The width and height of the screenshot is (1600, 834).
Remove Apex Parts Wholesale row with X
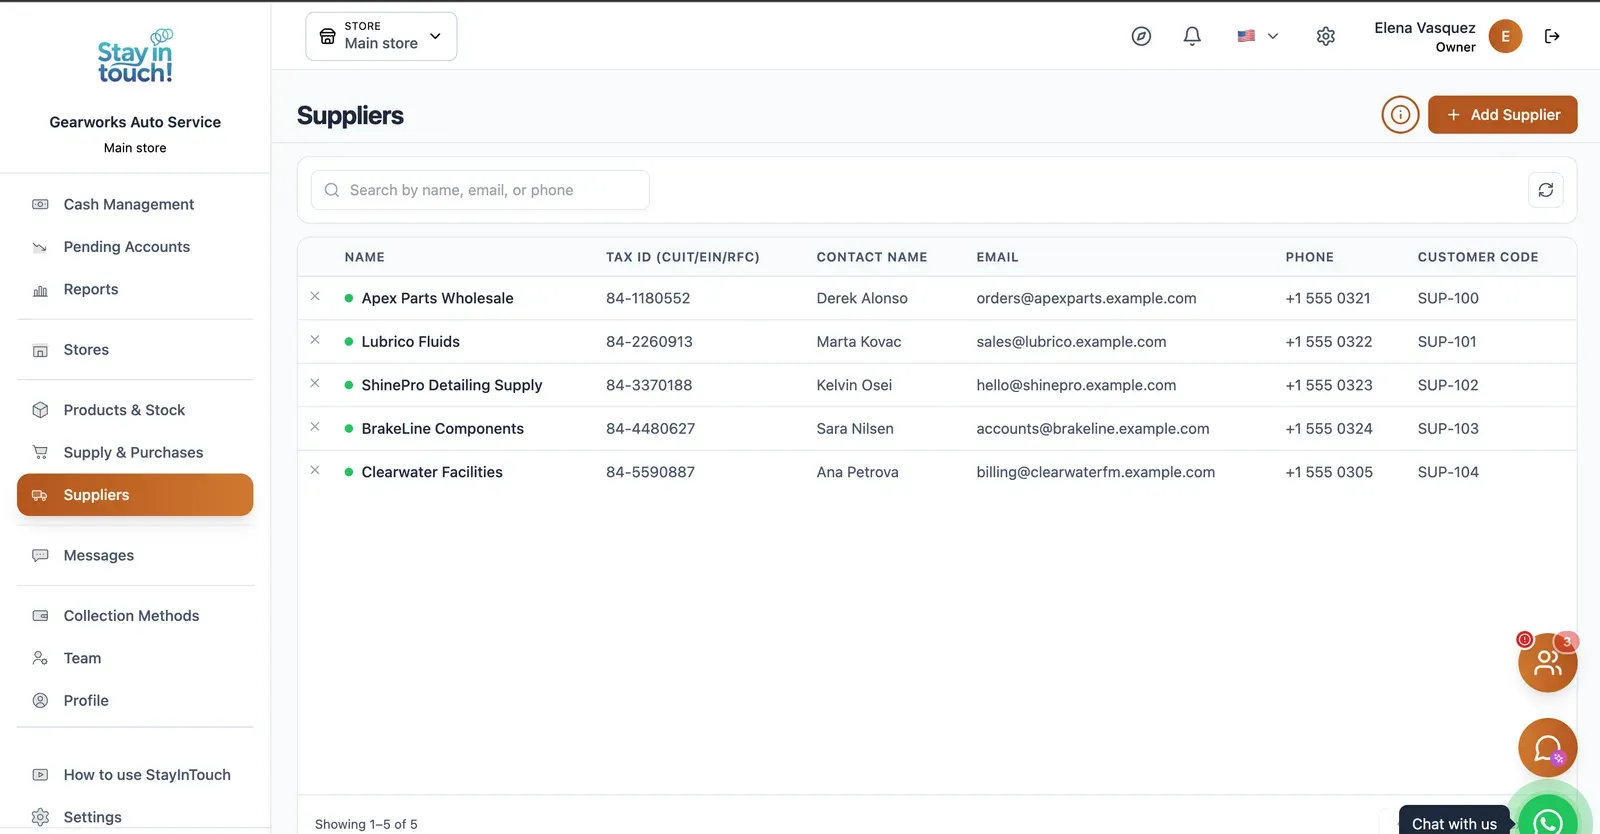tap(315, 297)
